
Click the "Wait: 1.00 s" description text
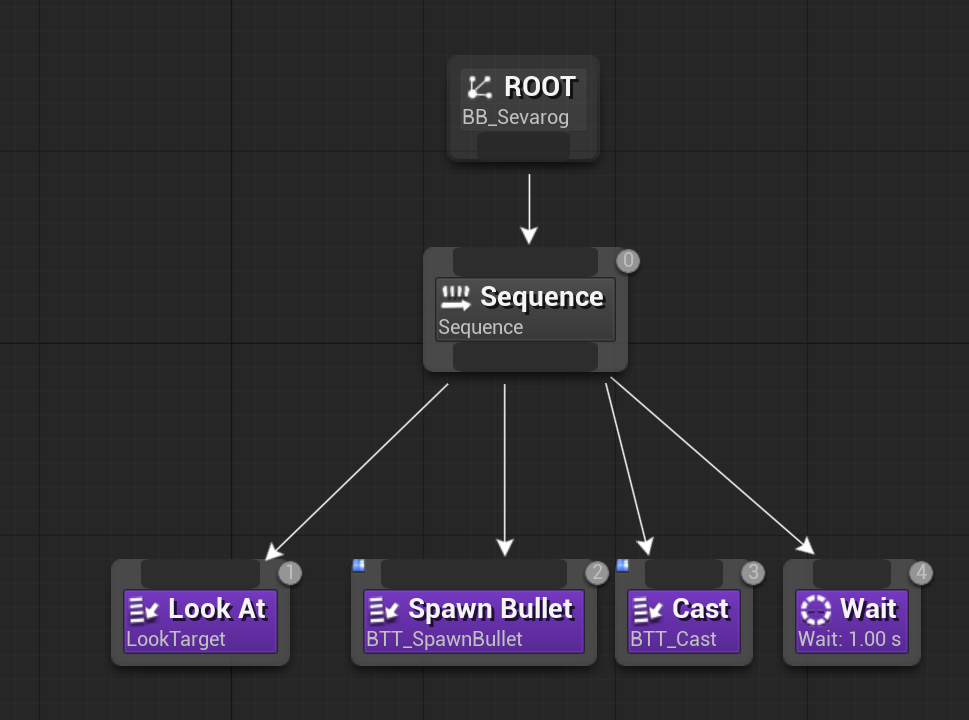point(850,639)
